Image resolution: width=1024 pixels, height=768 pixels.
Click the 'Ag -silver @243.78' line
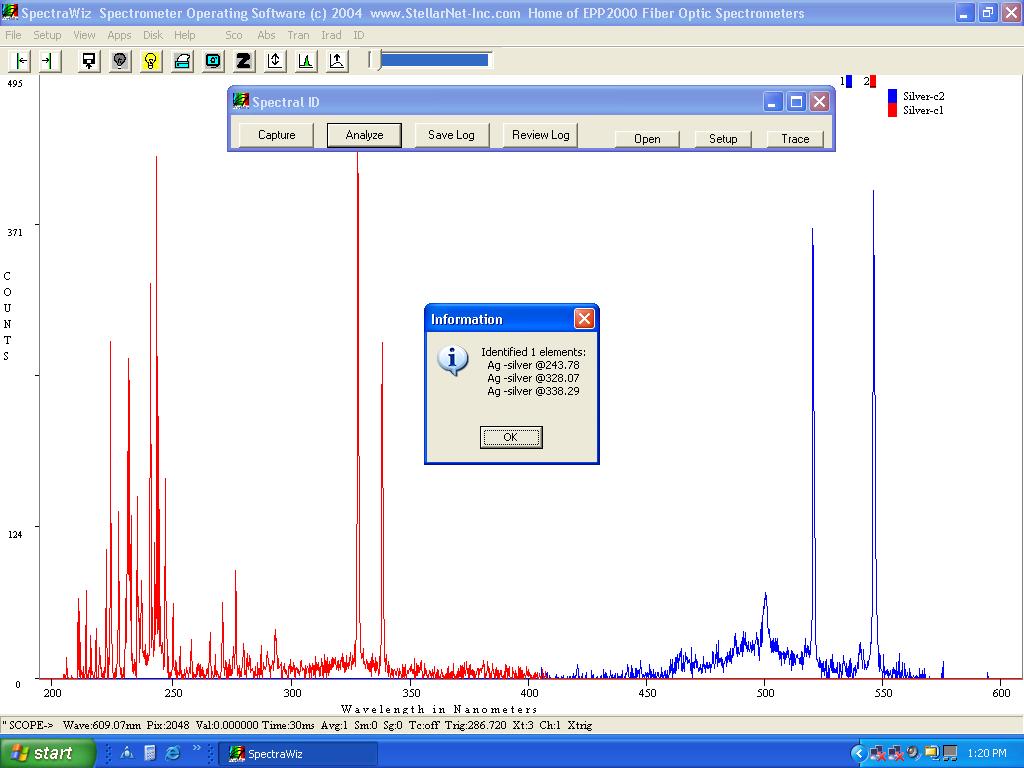[533, 365]
